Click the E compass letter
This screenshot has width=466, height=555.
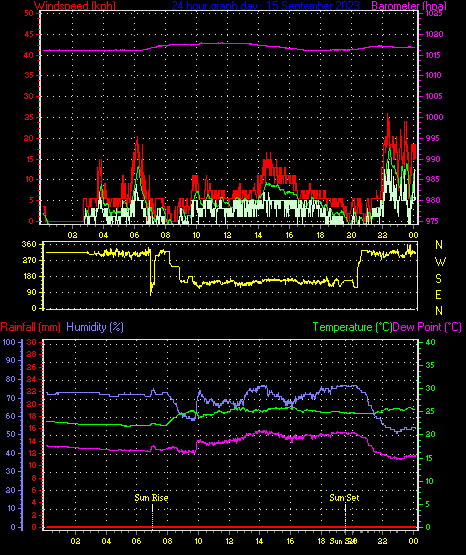[x=439, y=294]
